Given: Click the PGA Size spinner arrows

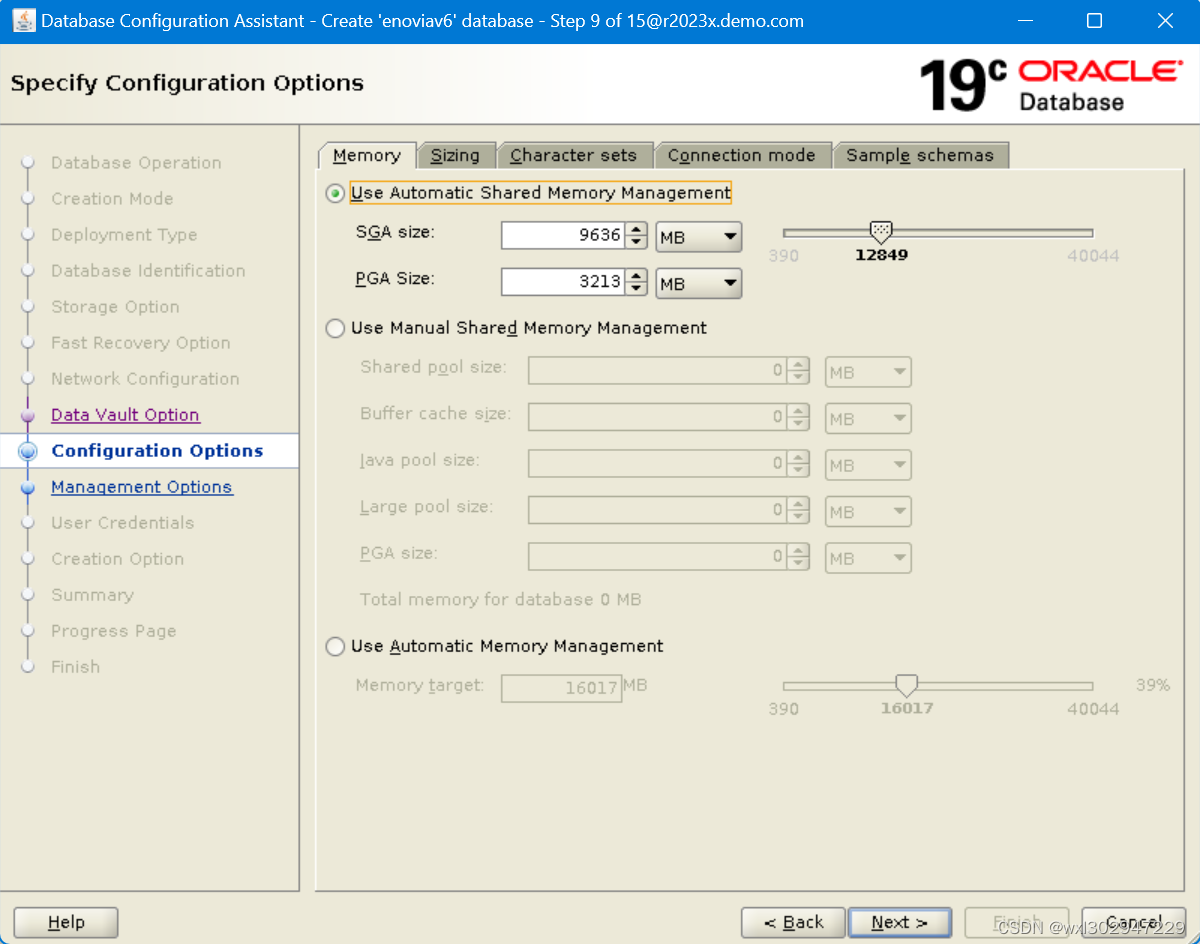Looking at the screenshot, I should pyautogui.click(x=637, y=282).
